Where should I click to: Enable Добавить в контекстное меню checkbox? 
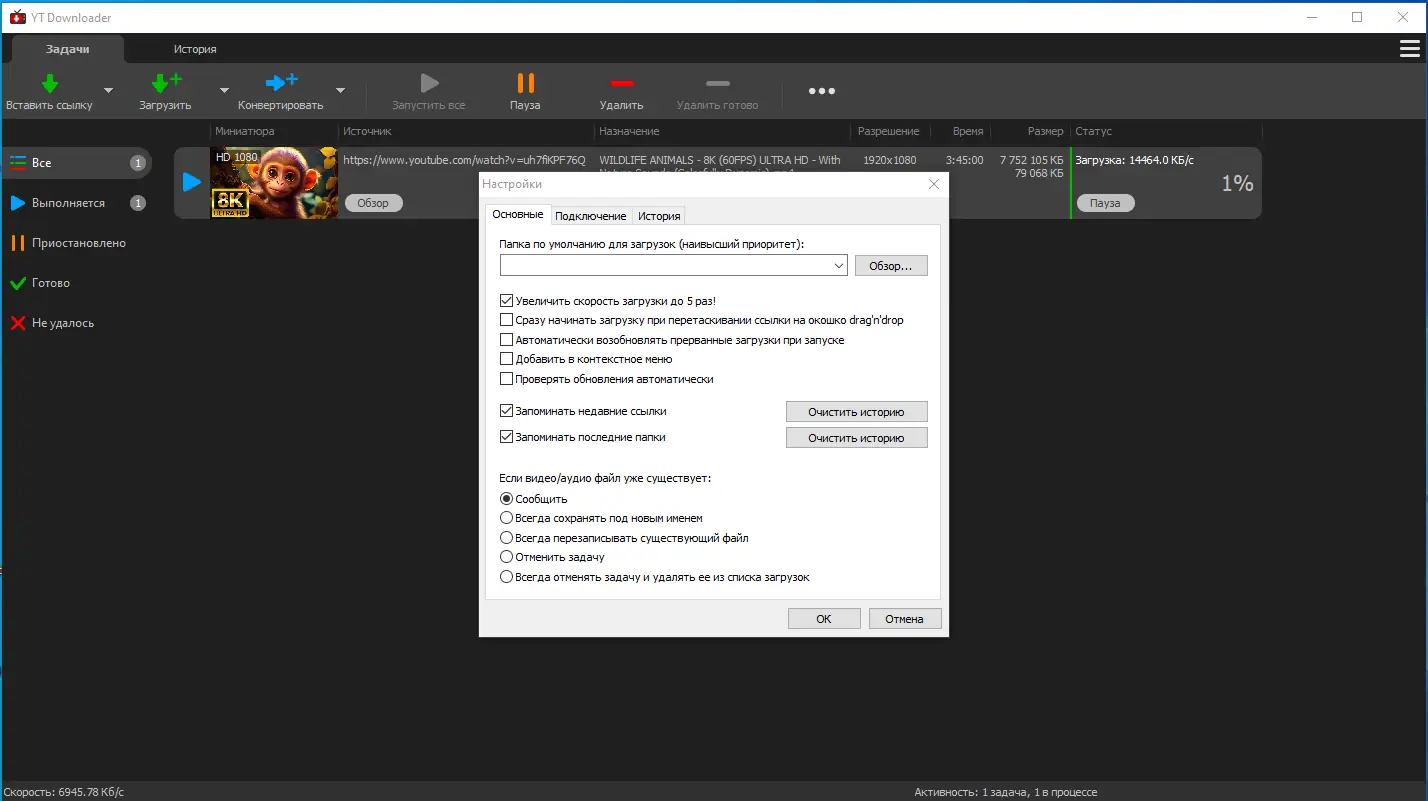coord(506,359)
